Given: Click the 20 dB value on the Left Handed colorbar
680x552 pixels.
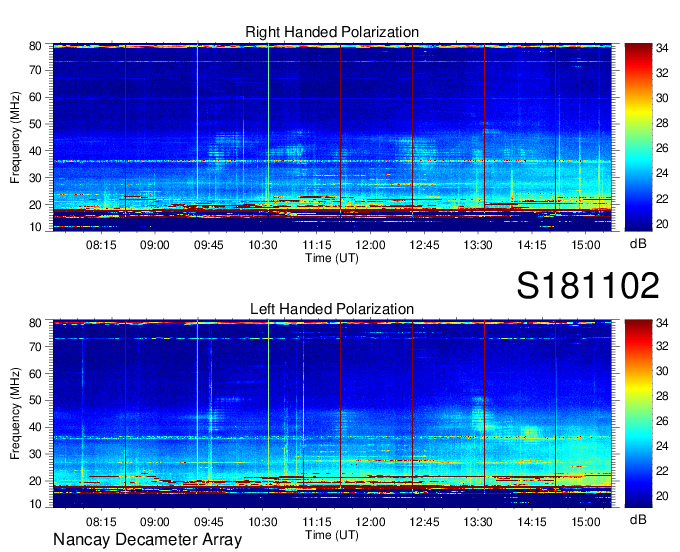Looking at the screenshot, I should 662,496.
